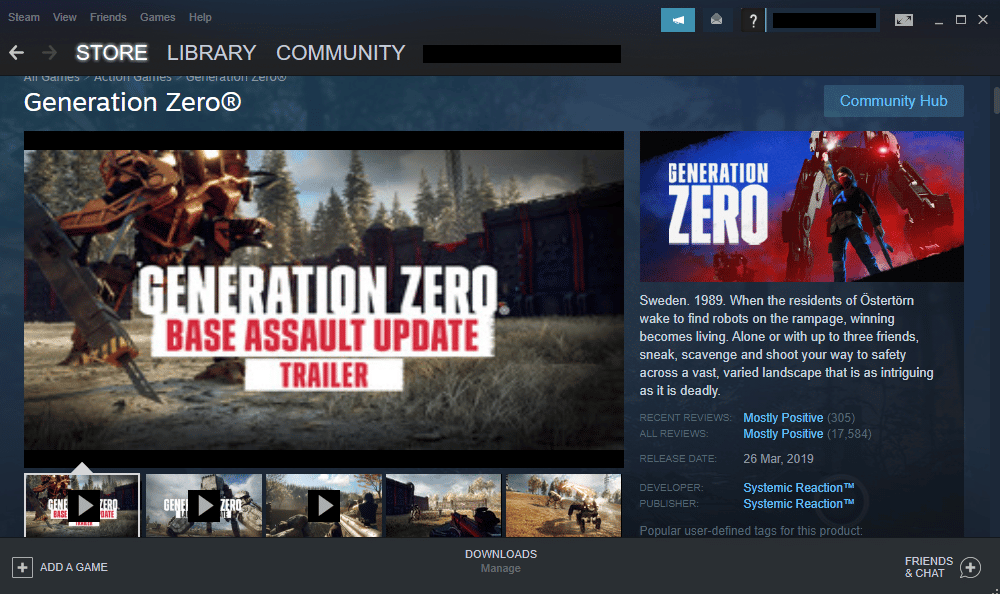Click the Friends & Chat plus icon

(970, 567)
